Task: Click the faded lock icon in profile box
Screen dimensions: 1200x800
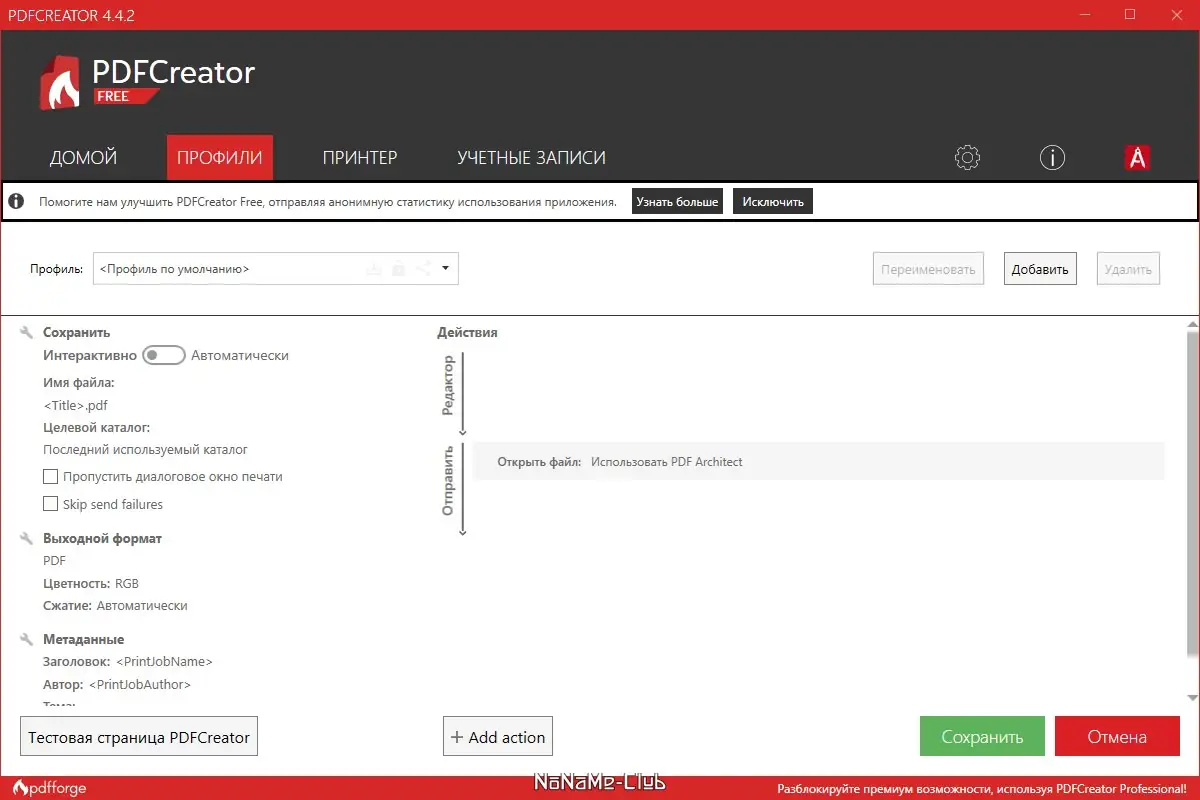Action: tap(398, 268)
